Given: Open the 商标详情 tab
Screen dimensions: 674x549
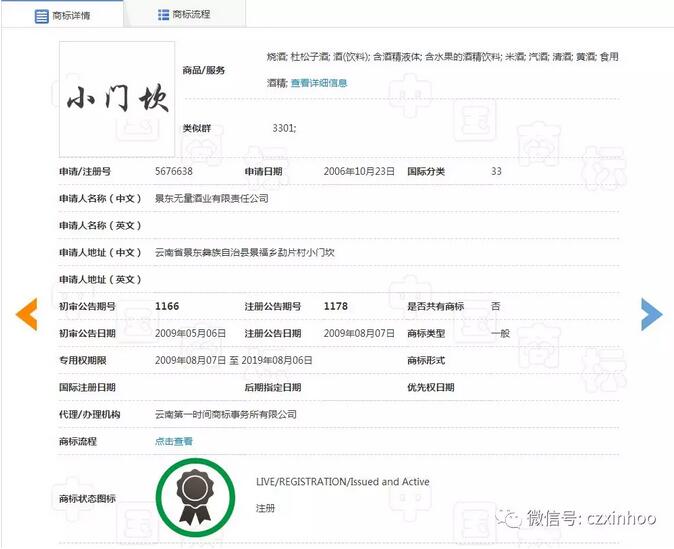Looking at the screenshot, I should (x=62, y=15).
